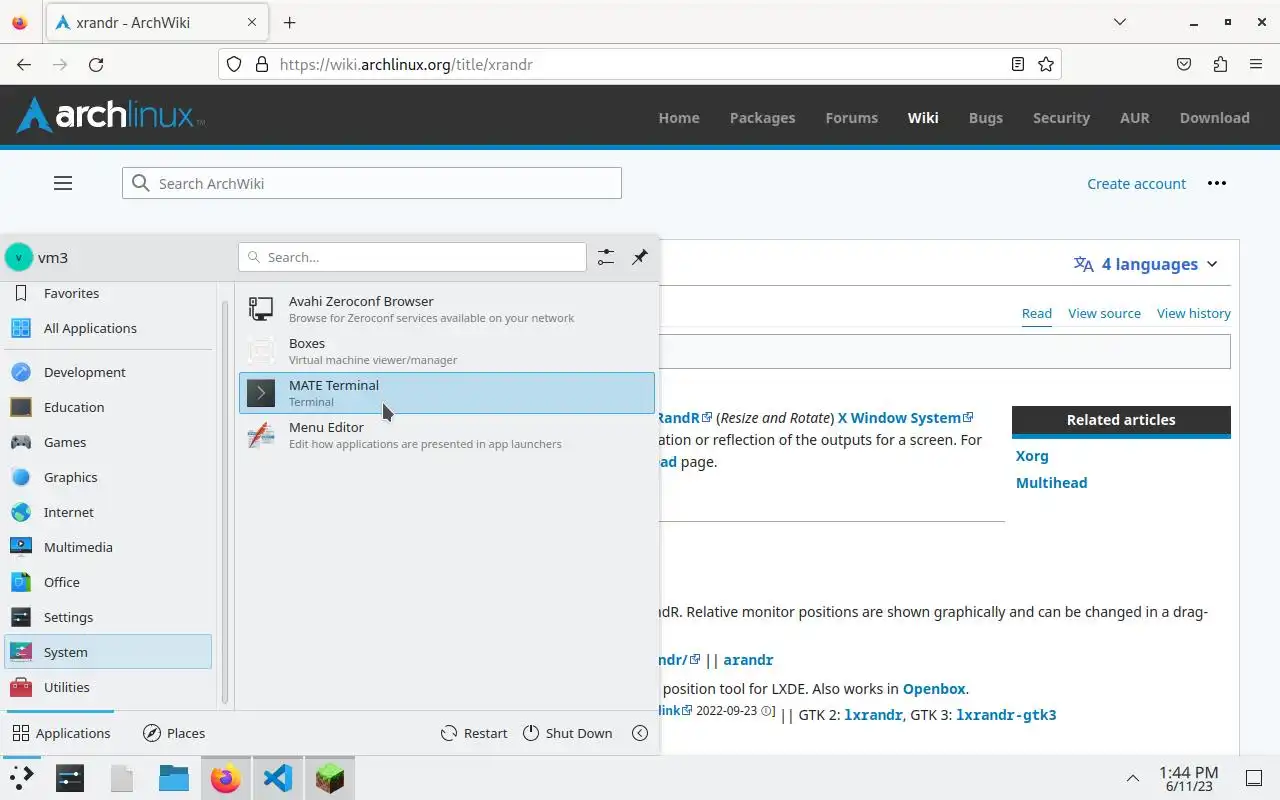Select the Favorites category
The height and width of the screenshot is (800, 1280).
pyautogui.click(x=108, y=293)
